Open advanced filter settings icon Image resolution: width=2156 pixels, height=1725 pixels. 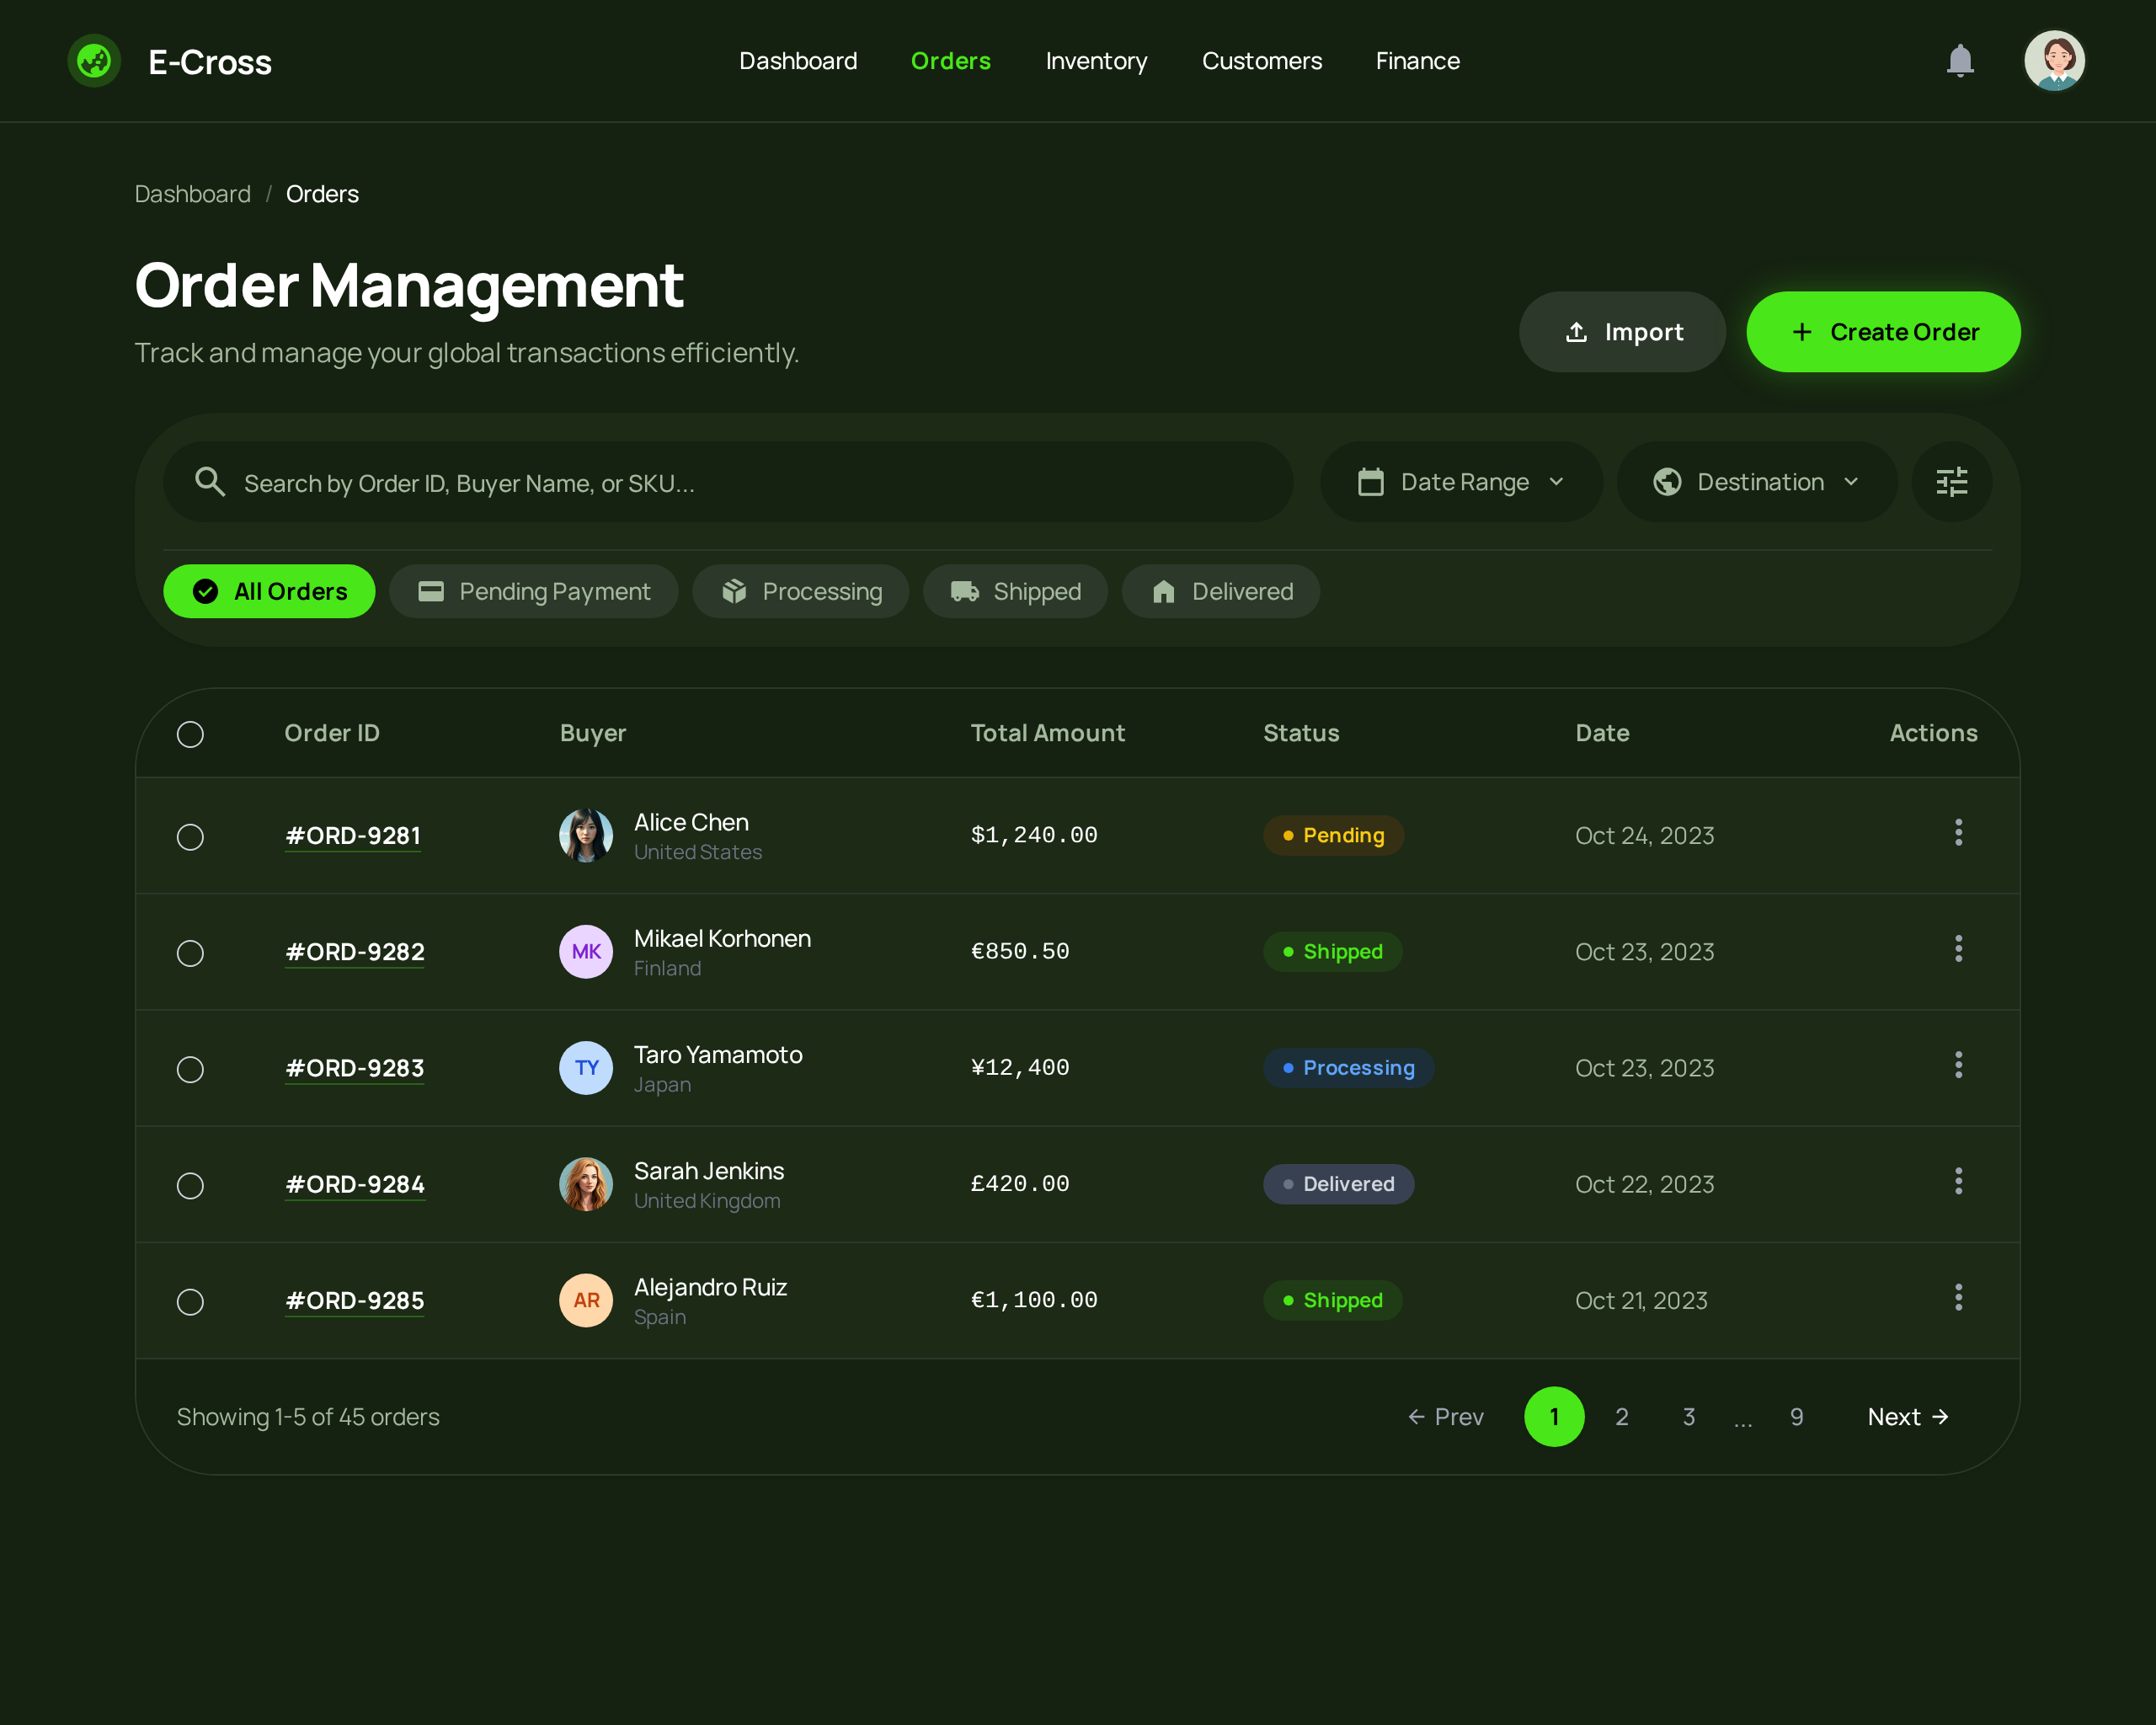[x=1951, y=482]
